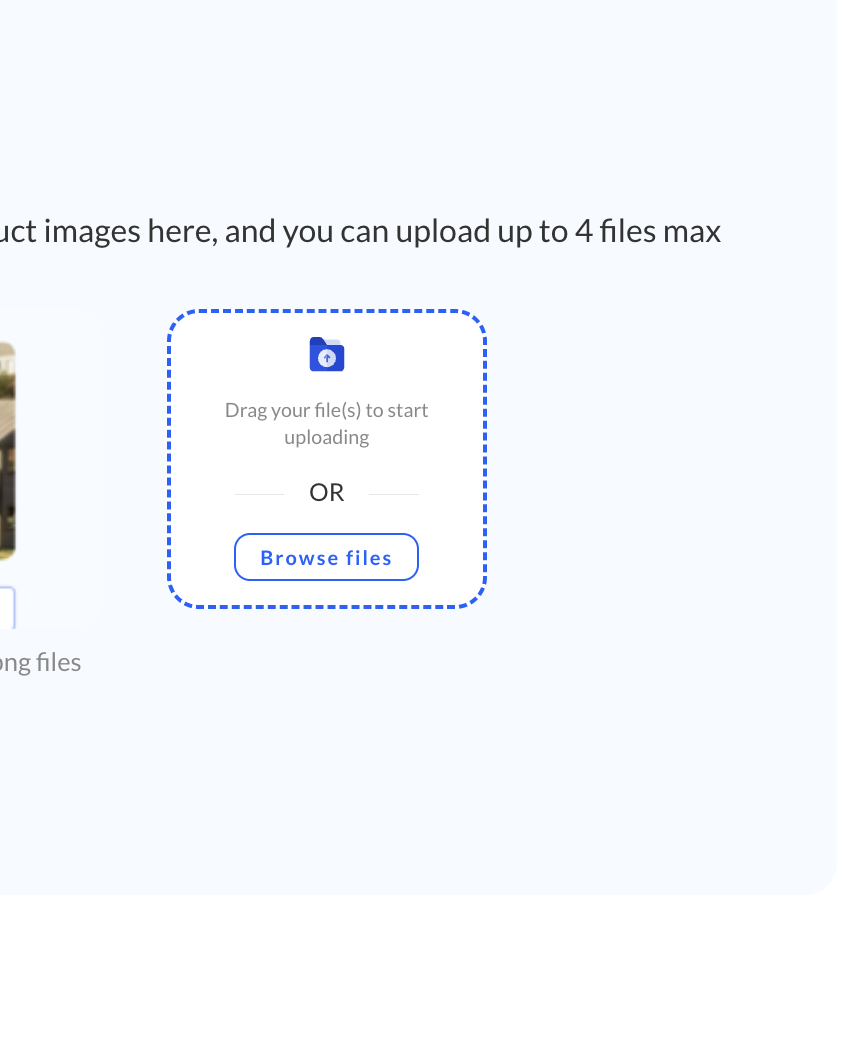844x1056 pixels.
Task: Select the uploaded product image thumbnail
Action: (x=7, y=450)
